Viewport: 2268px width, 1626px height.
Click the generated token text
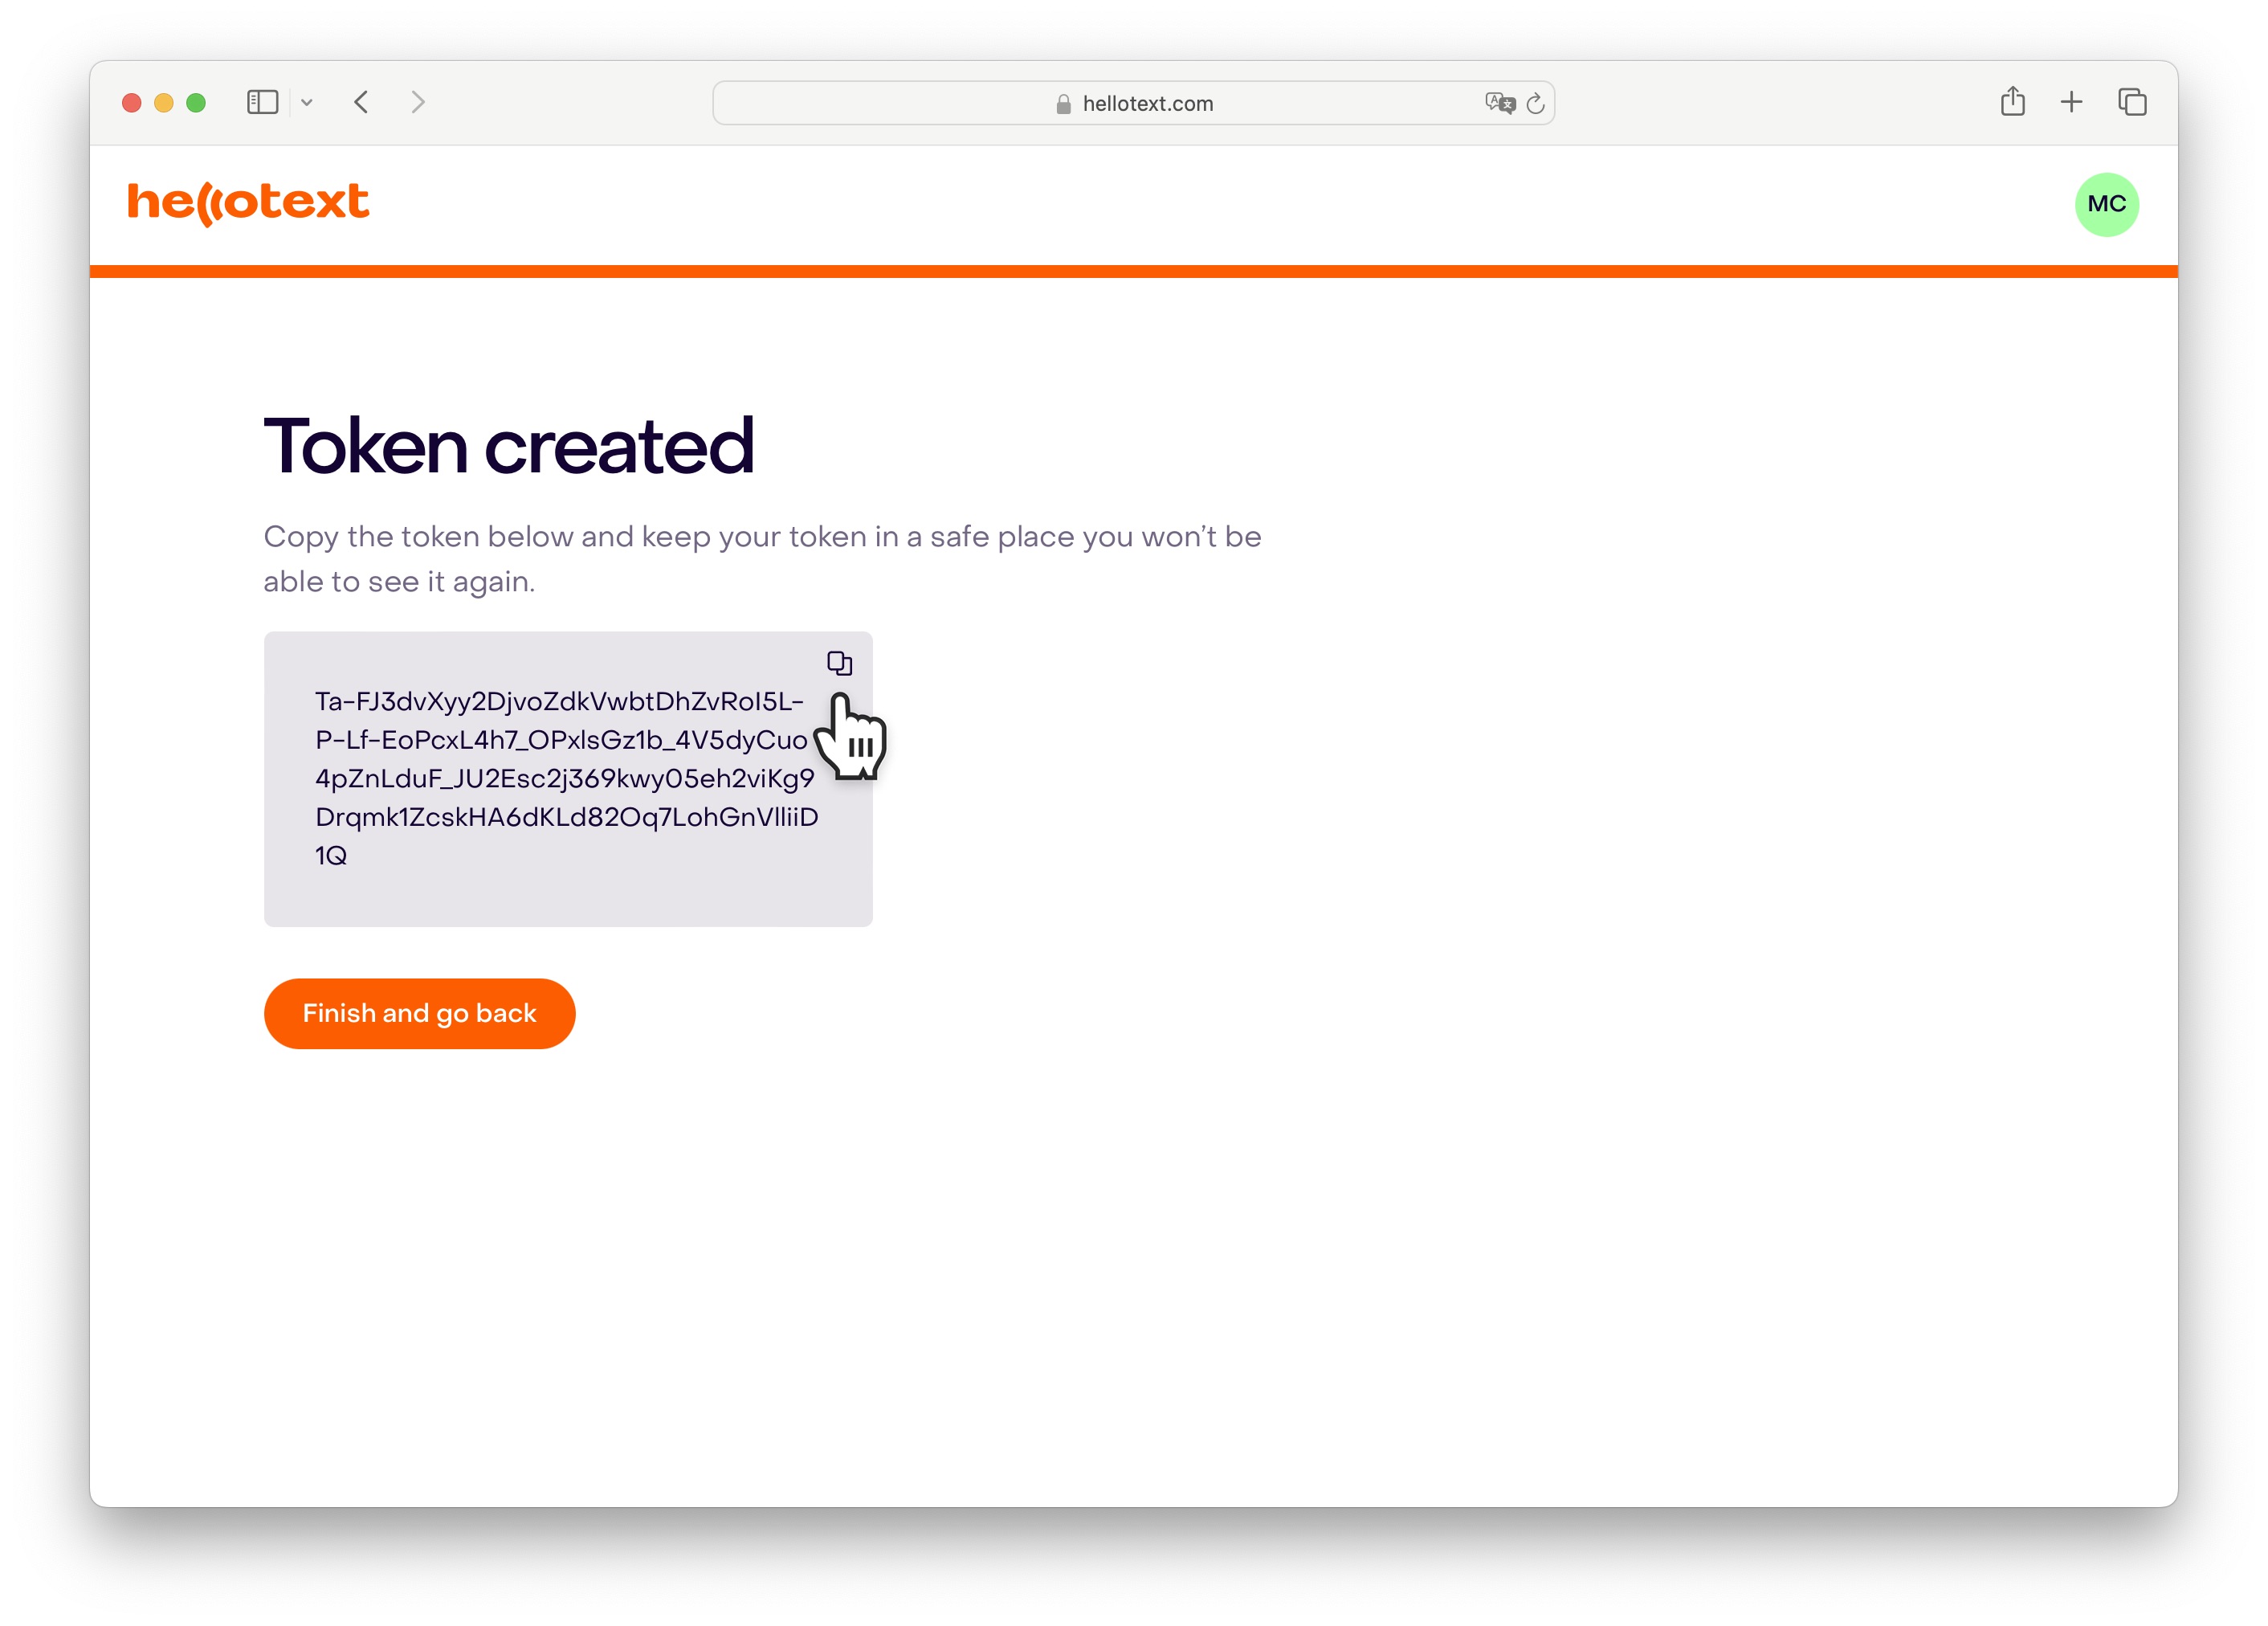click(566, 778)
